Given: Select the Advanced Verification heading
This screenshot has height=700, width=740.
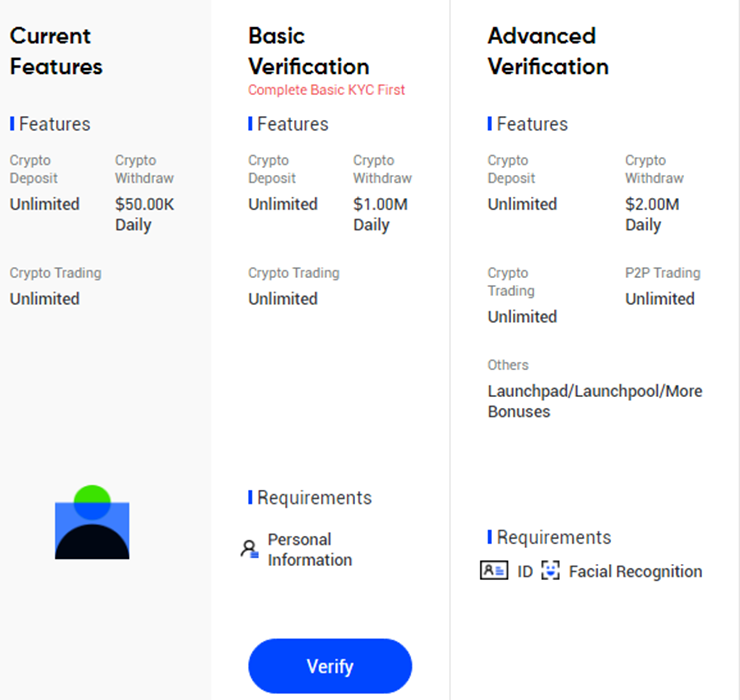Looking at the screenshot, I should pos(548,51).
